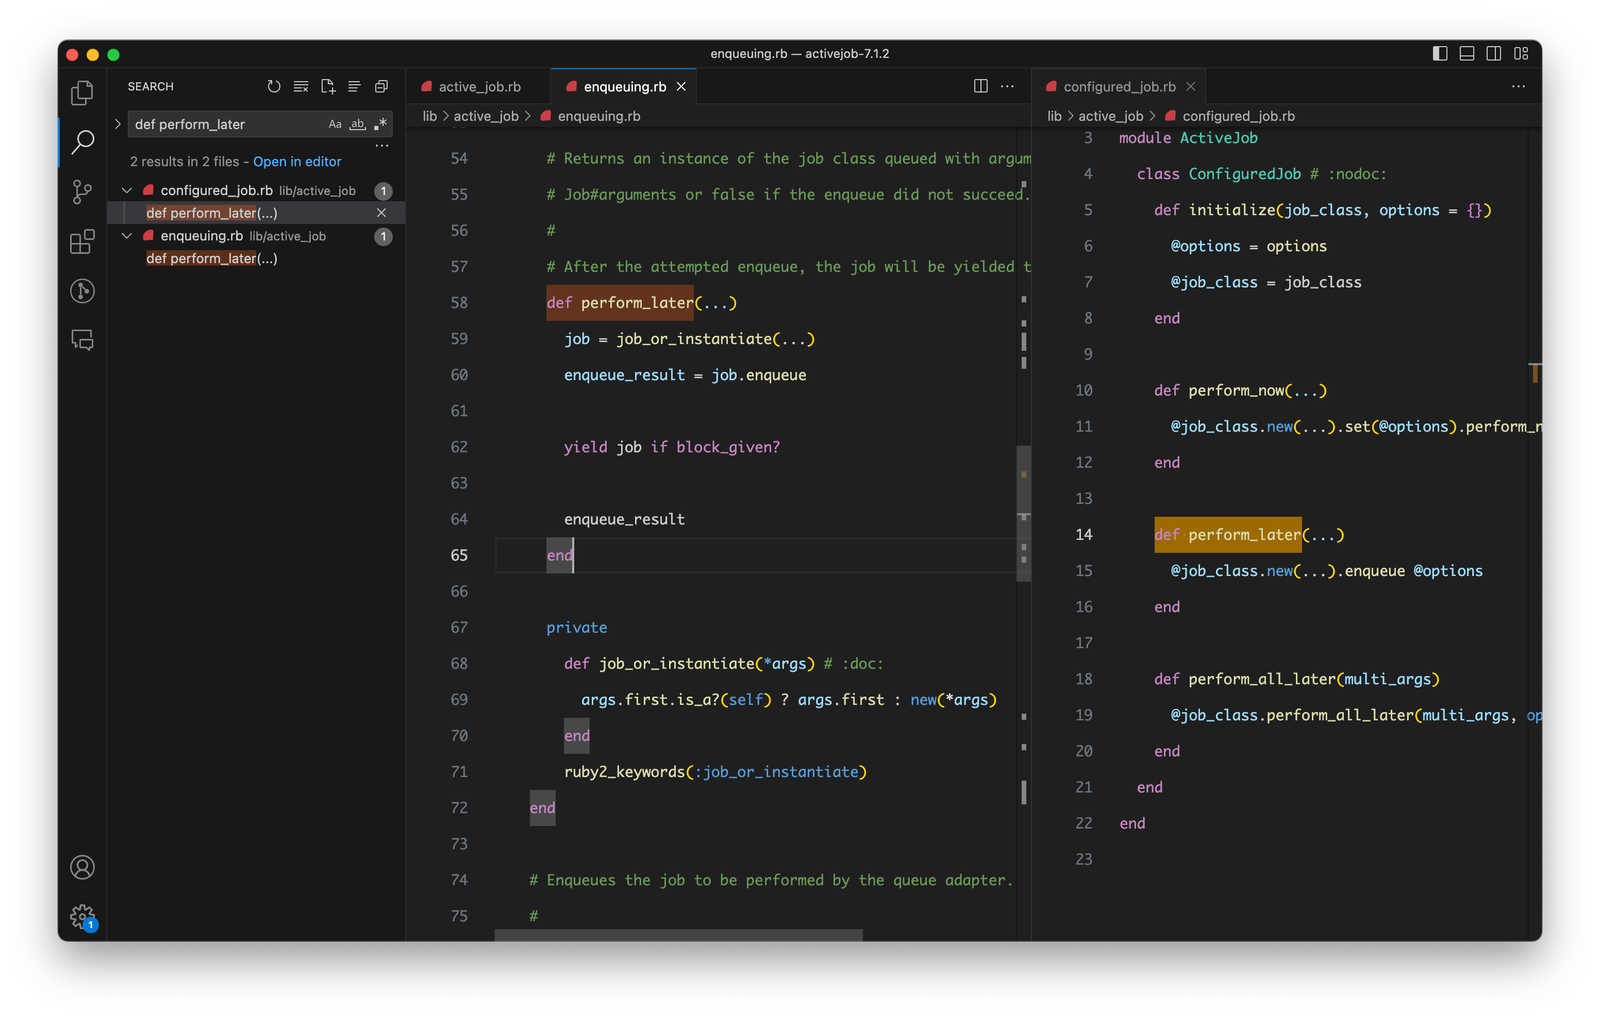The width and height of the screenshot is (1600, 1018).
Task: Open the chat panel icon in the sidebar
Action: [x=81, y=341]
